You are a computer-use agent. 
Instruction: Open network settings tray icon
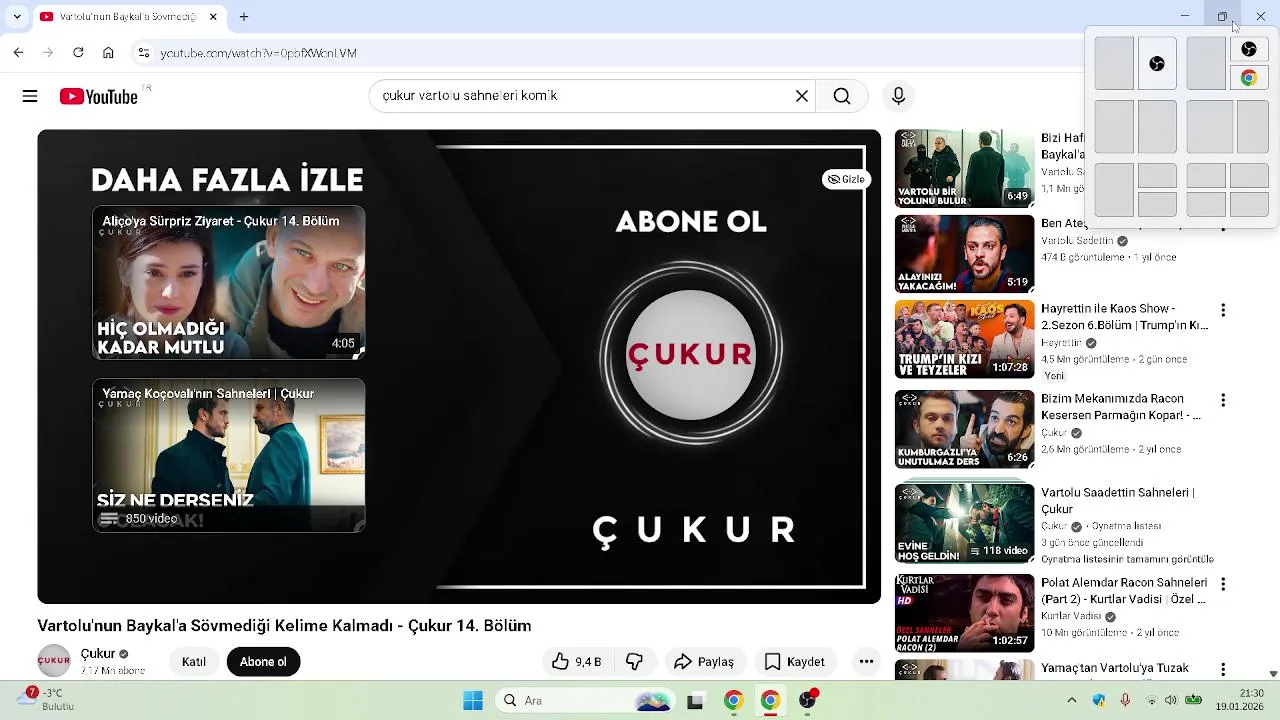coord(1151,700)
